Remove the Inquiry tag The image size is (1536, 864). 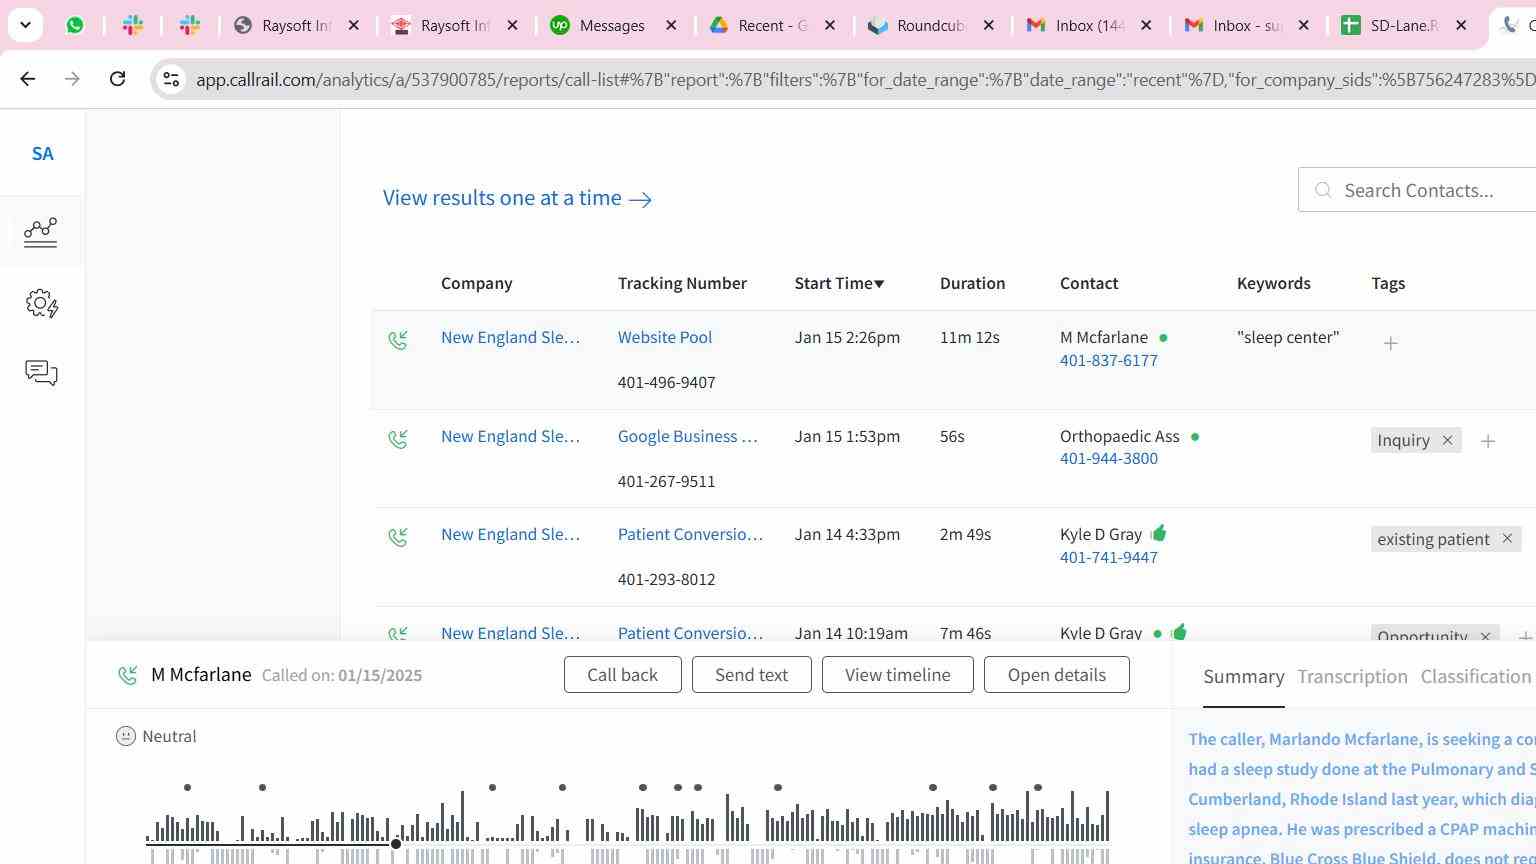[x=1447, y=440]
